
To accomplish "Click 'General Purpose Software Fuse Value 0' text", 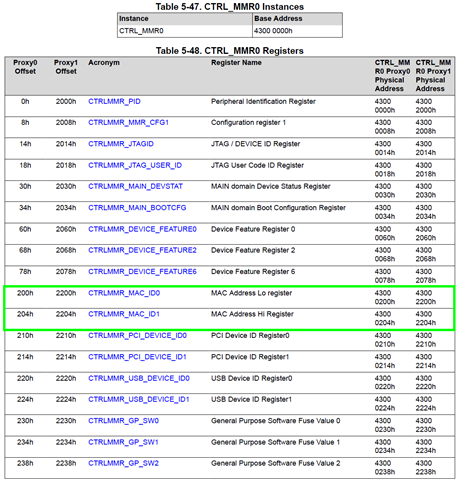I will [x=275, y=421].
